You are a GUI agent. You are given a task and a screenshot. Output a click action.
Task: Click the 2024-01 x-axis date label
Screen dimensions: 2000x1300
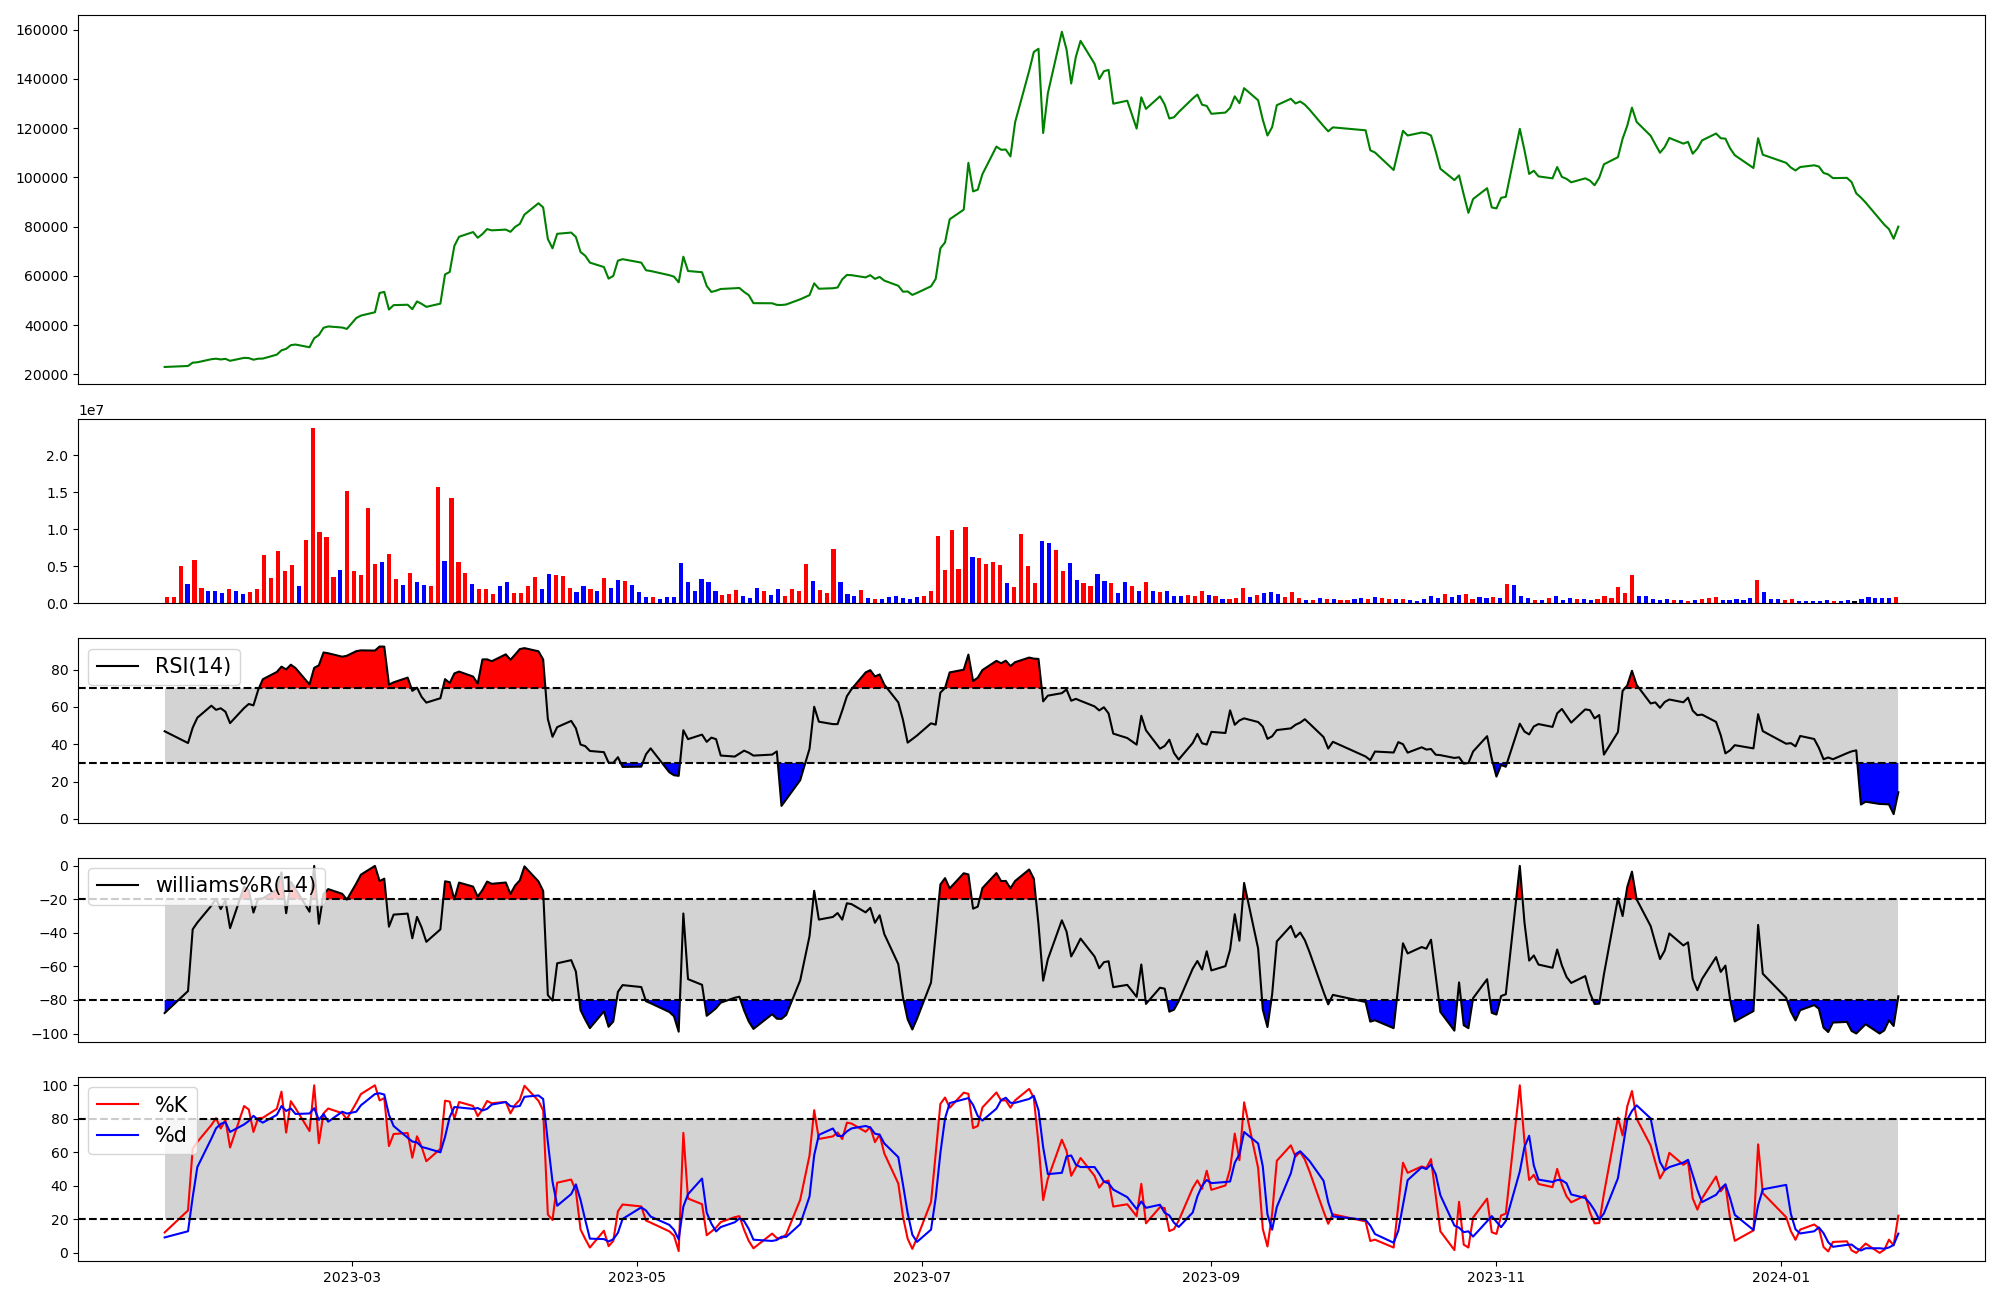(1781, 1277)
